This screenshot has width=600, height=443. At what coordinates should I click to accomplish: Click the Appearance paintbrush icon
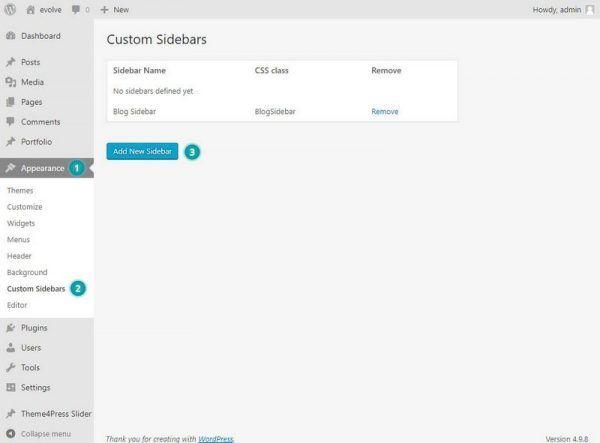pos(11,168)
